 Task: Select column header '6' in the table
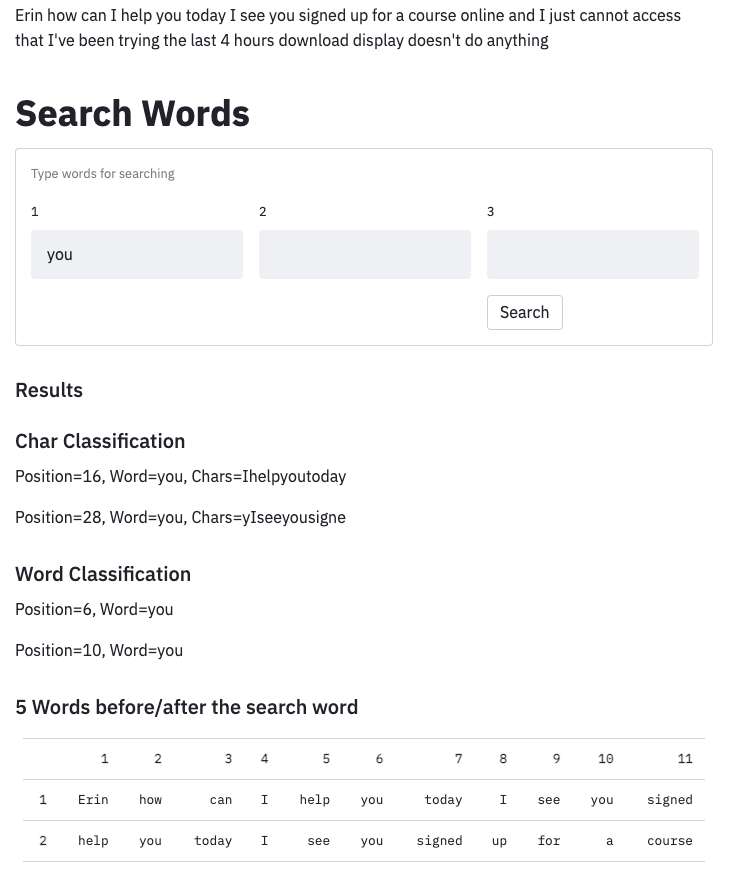[x=379, y=758]
